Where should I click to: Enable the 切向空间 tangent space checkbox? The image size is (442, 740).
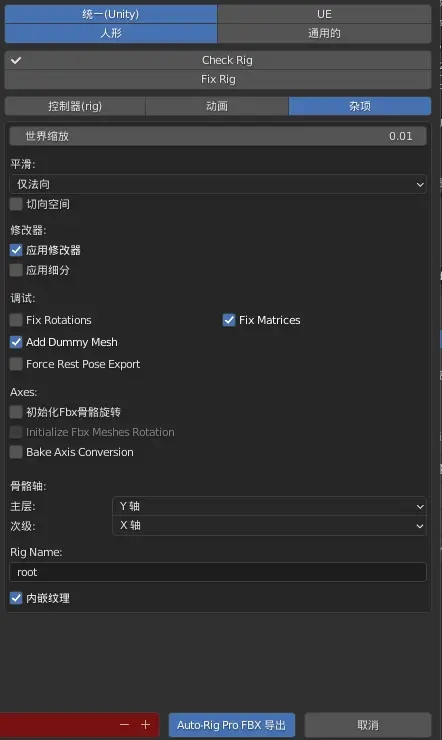coord(16,204)
